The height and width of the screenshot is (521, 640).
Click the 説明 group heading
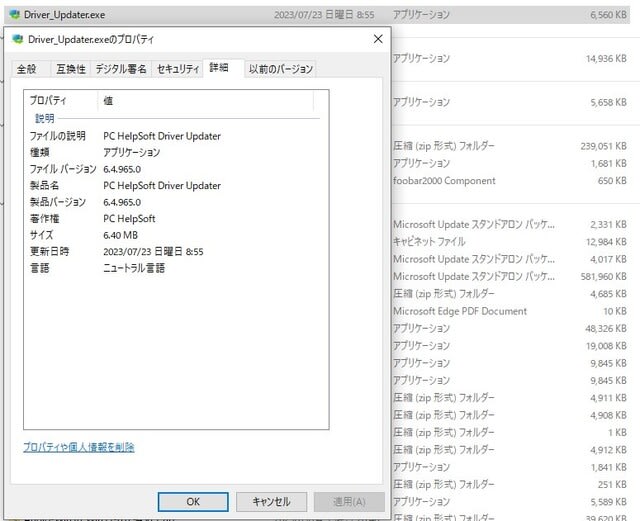(x=45, y=118)
